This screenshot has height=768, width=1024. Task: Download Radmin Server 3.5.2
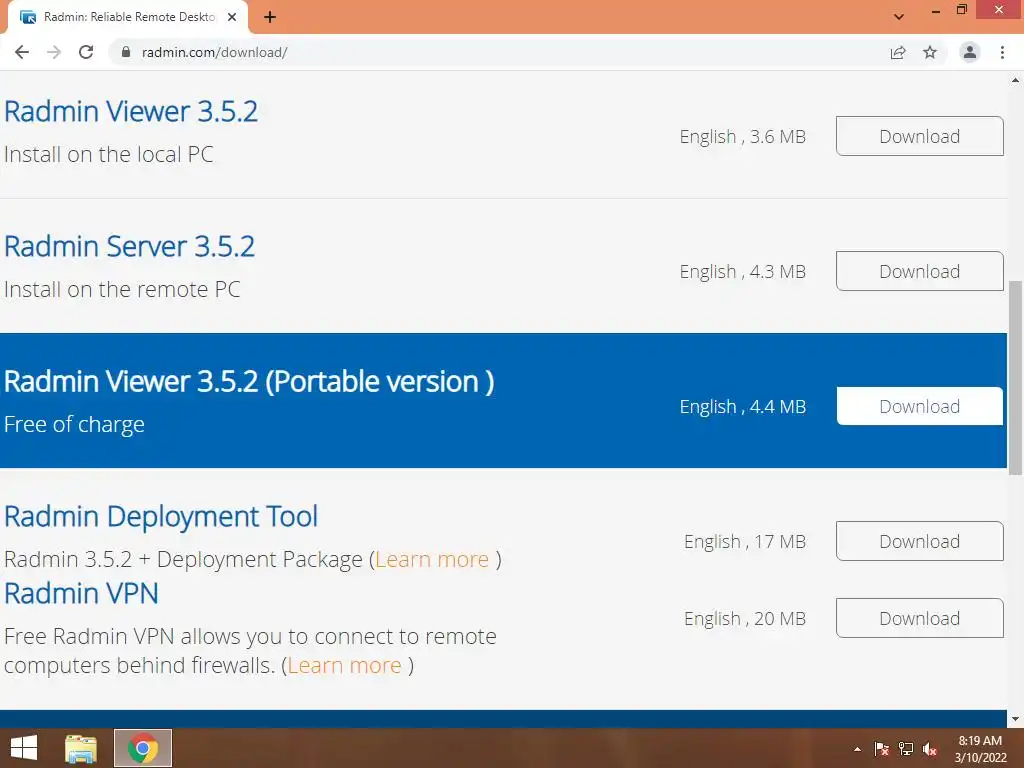pyautogui.click(x=920, y=271)
